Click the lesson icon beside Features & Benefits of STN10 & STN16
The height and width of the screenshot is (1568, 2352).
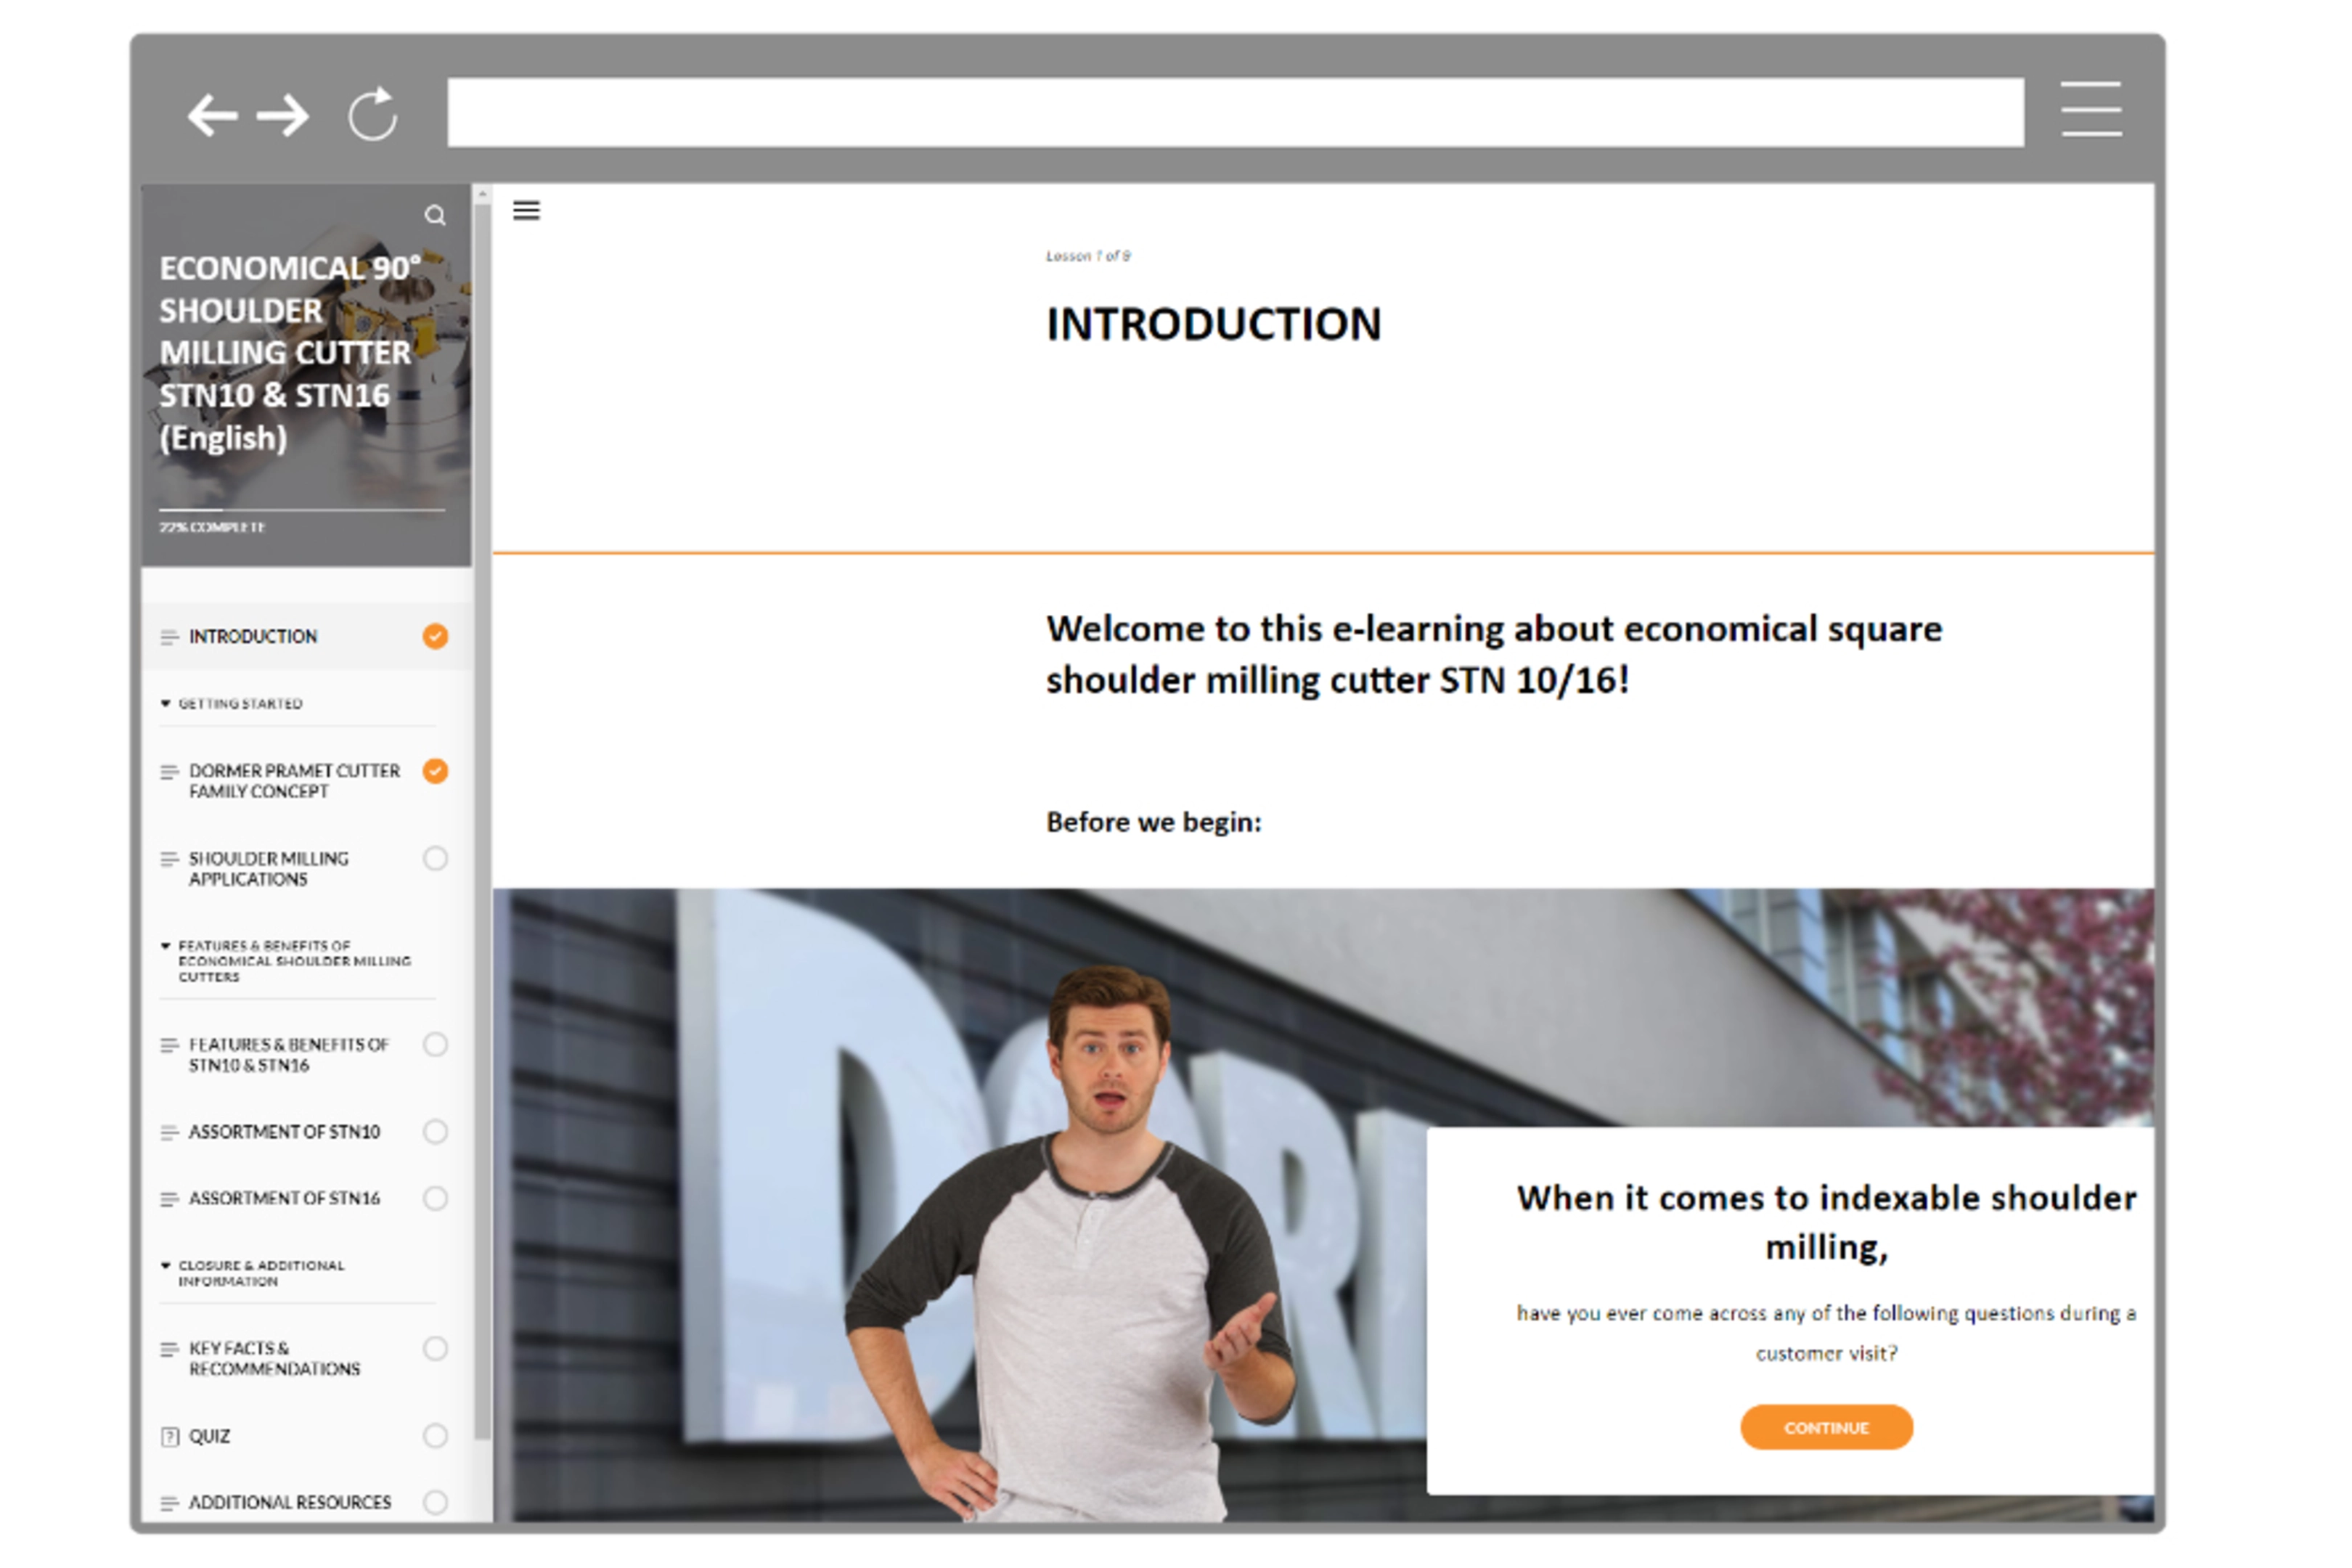[x=170, y=1045]
